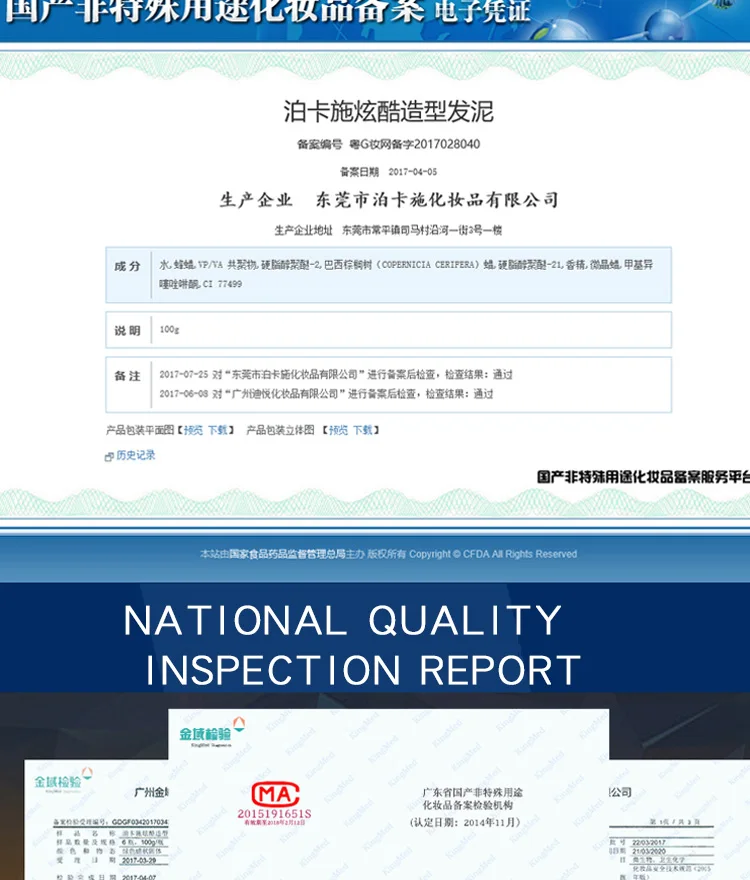Click 广东省国产非特殊用途 化妆品备案检验机构 text

[x=473, y=799]
